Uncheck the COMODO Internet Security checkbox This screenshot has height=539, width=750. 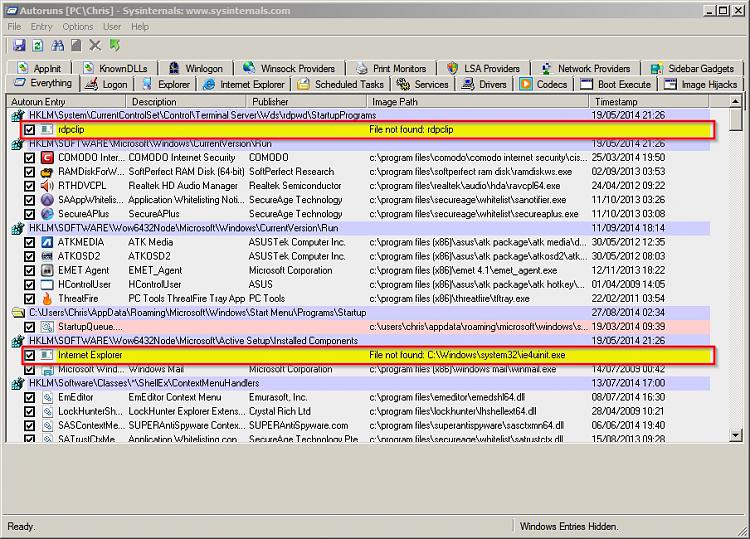point(30,158)
